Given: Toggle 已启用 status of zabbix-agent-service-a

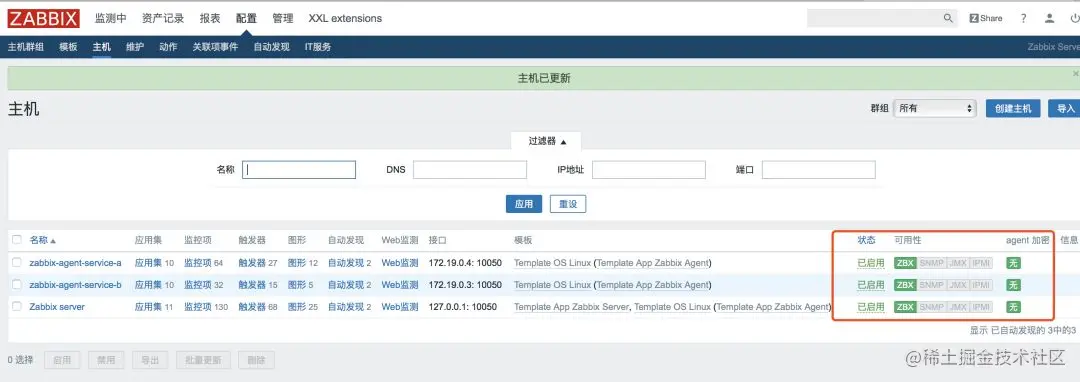Looking at the screenshot, I should (871, 263).
